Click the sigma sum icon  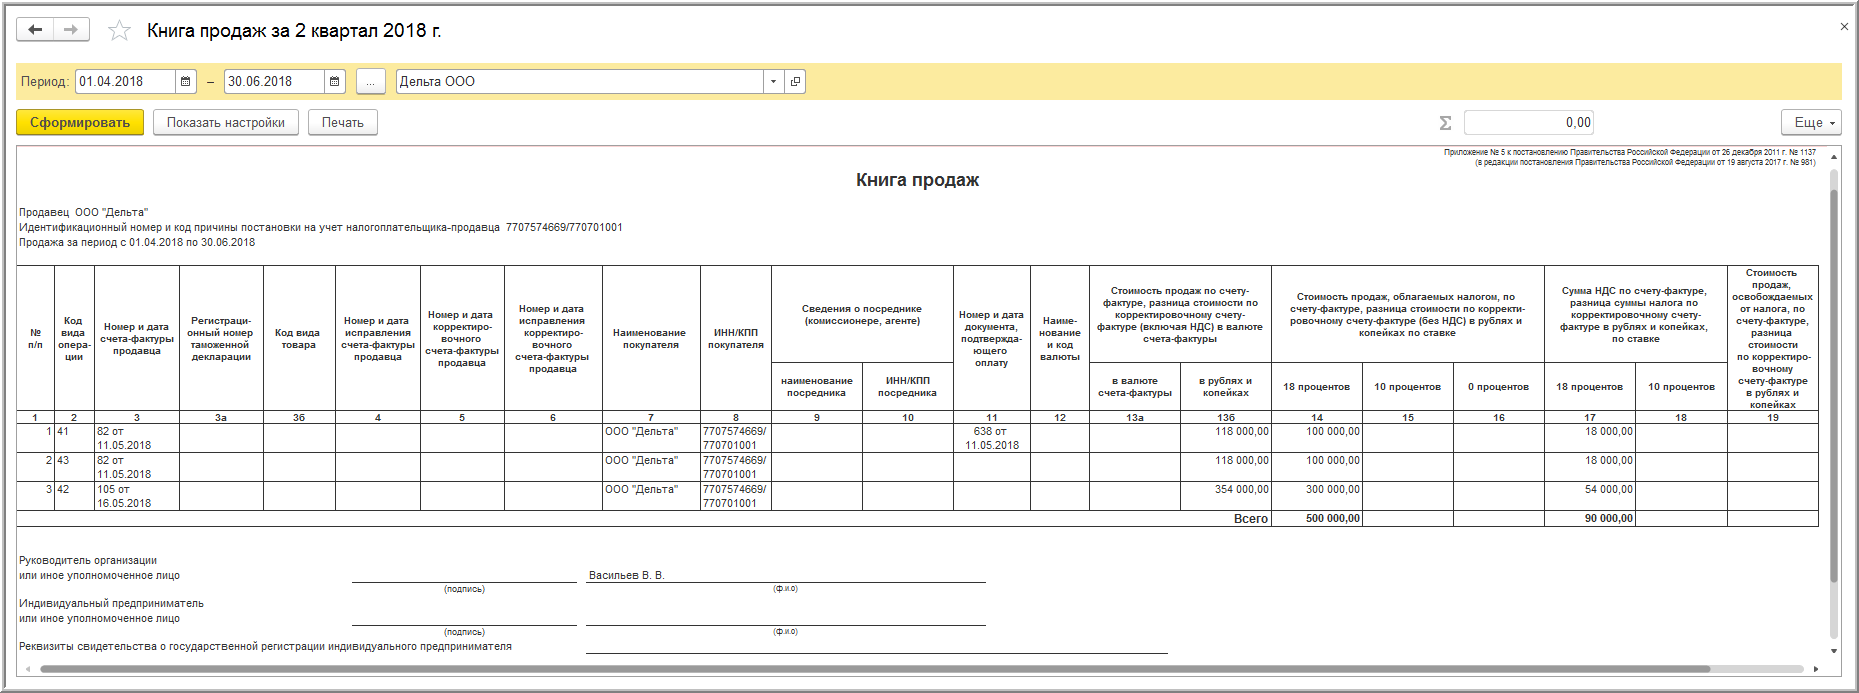click(x=1445, y=123)
